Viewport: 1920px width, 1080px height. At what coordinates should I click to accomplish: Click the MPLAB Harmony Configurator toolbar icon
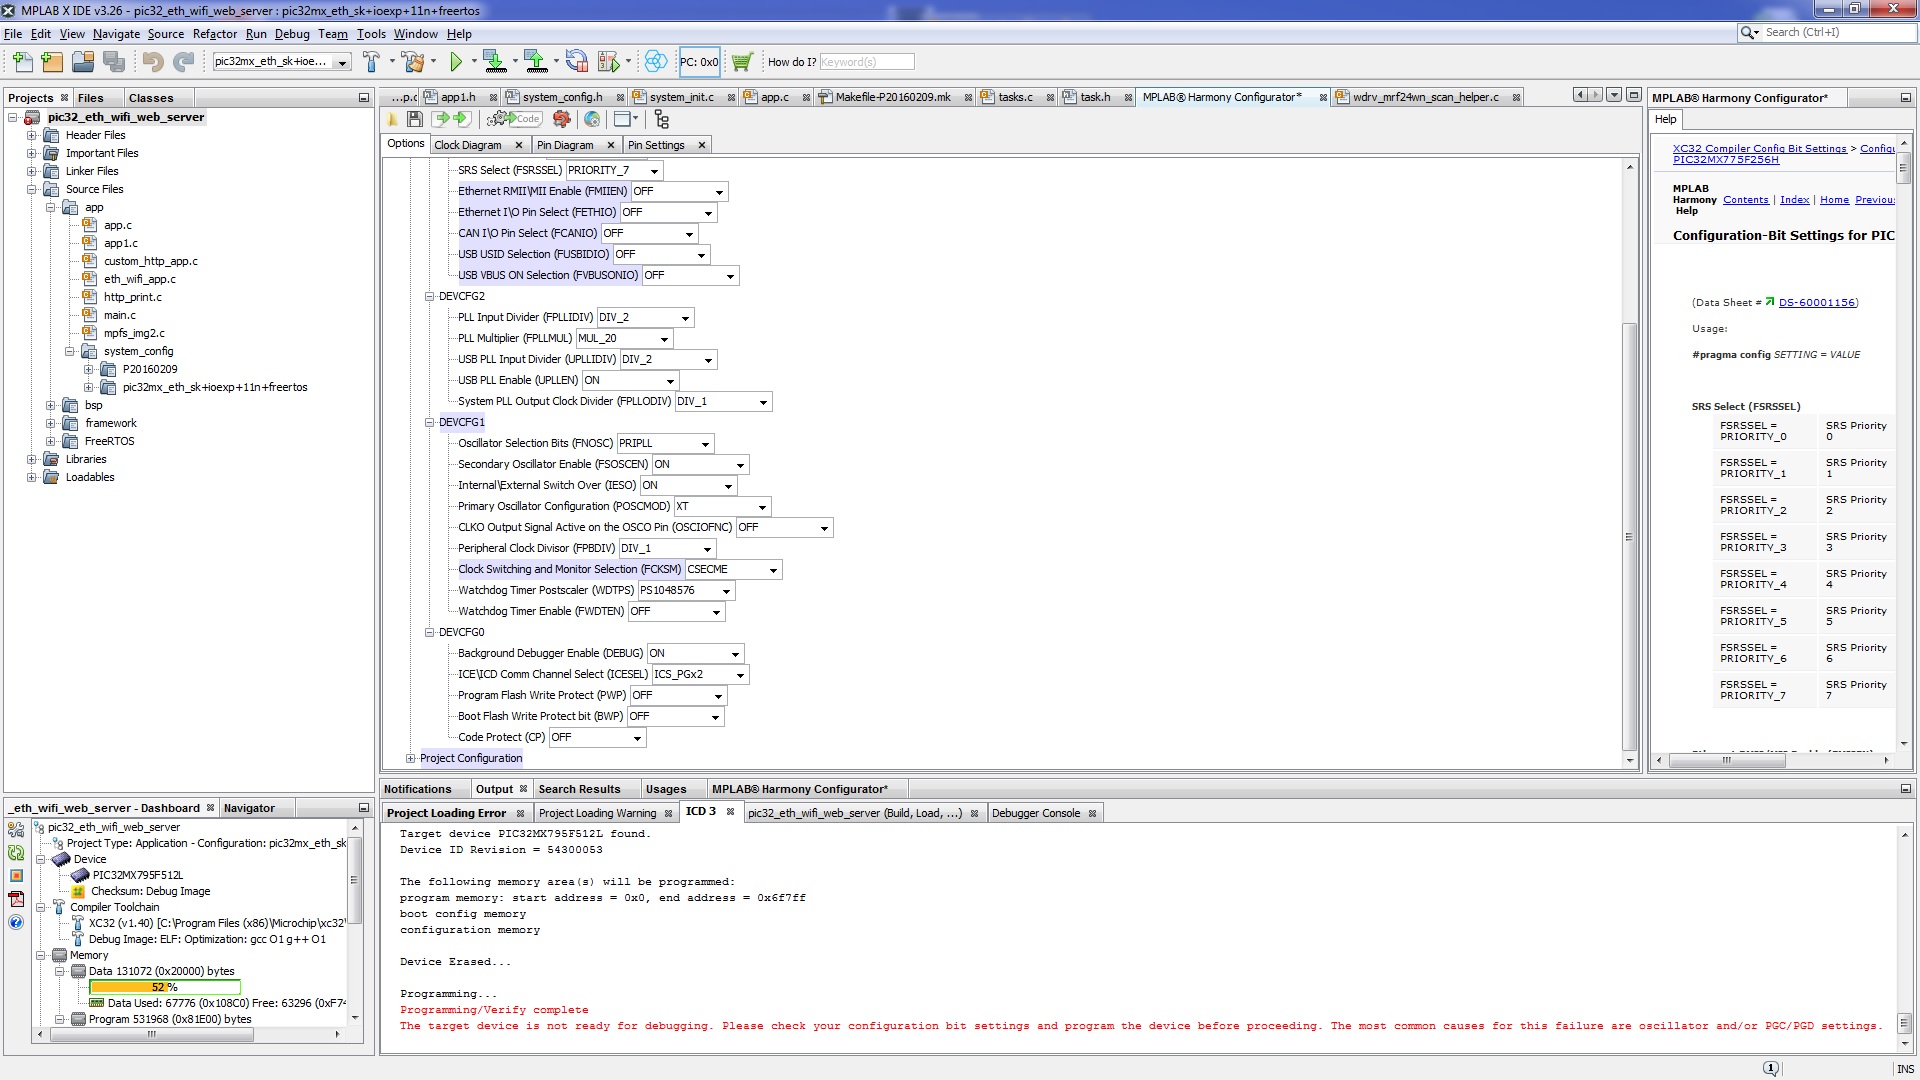(x=656, y=62)
